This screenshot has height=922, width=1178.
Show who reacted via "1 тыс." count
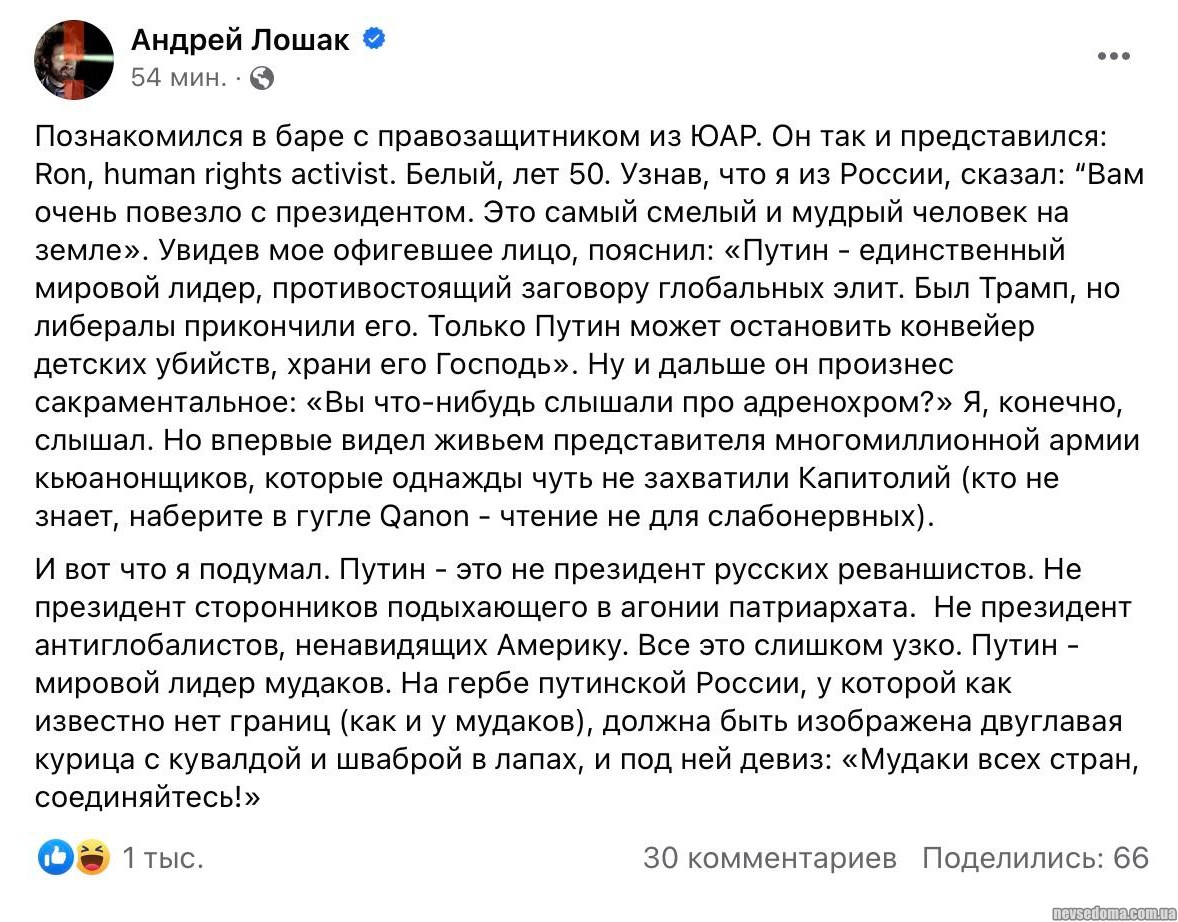pyautogui.click(x=163, y=858)
